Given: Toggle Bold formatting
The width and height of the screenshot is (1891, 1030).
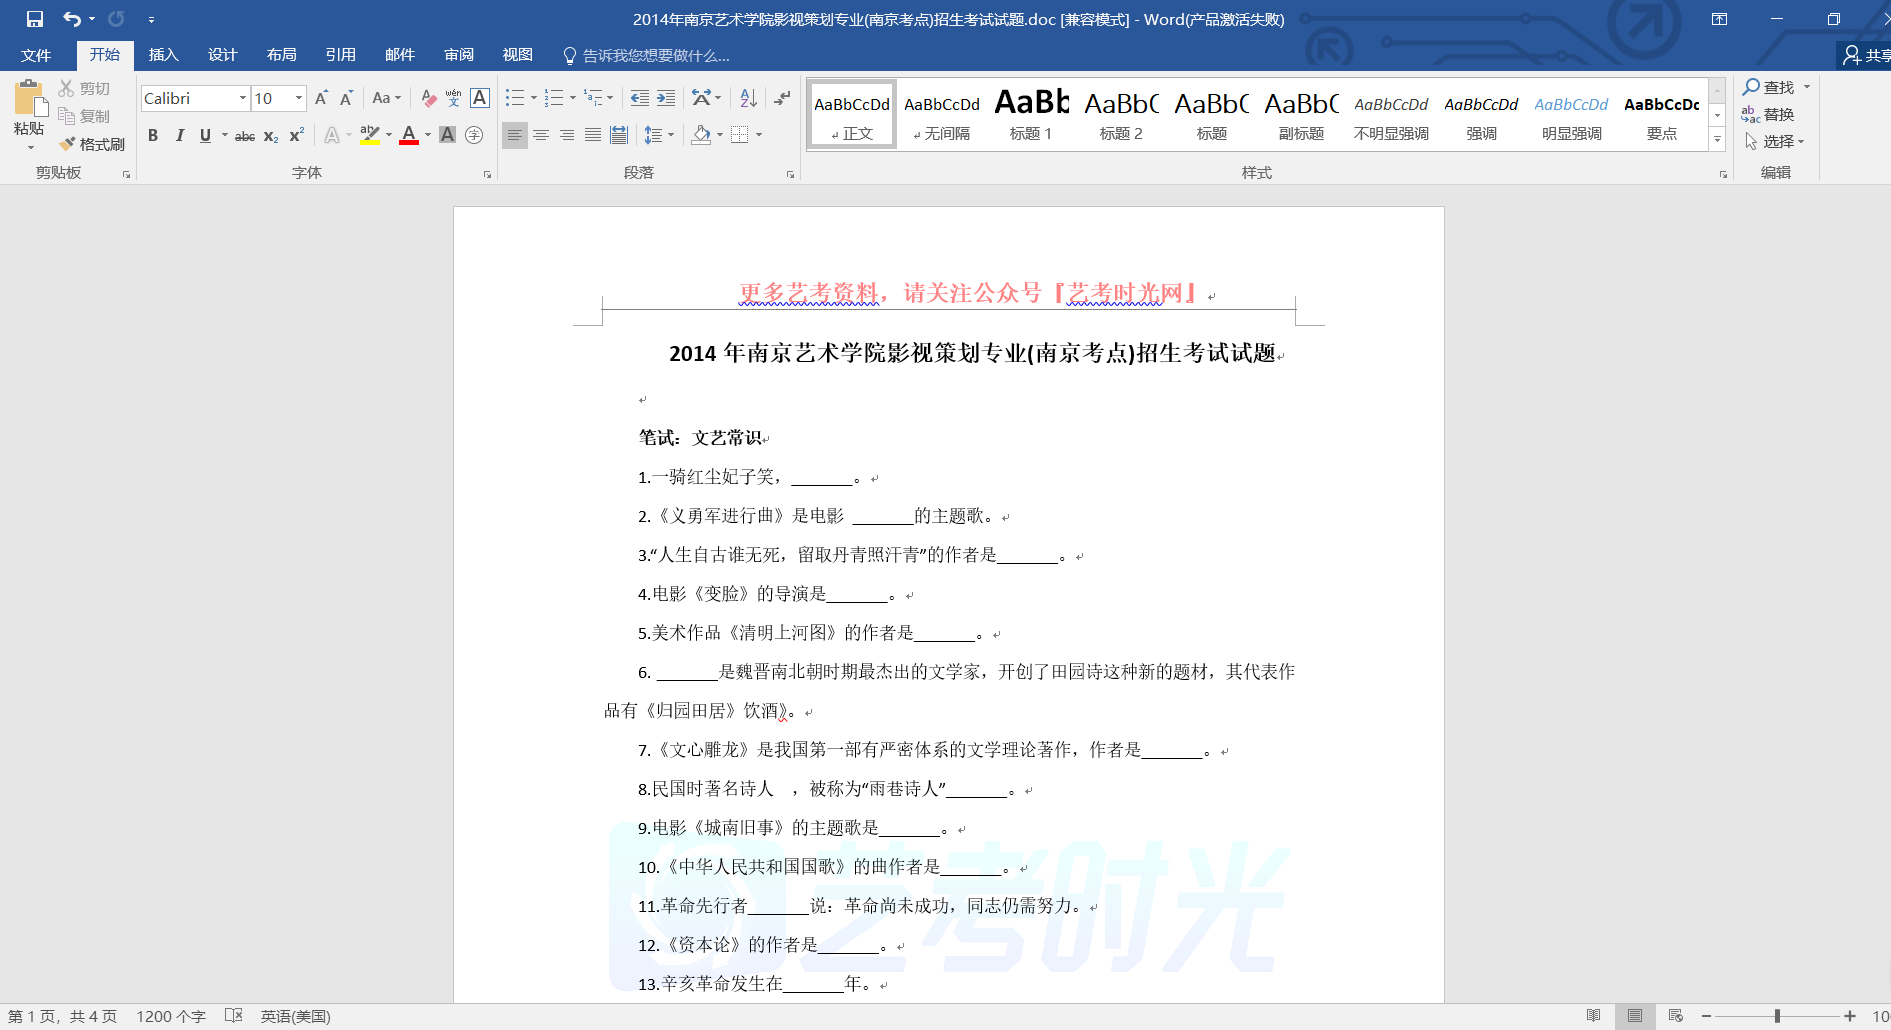Looking at the screenshot, I should pyautogui.click(x=153, y=135).
